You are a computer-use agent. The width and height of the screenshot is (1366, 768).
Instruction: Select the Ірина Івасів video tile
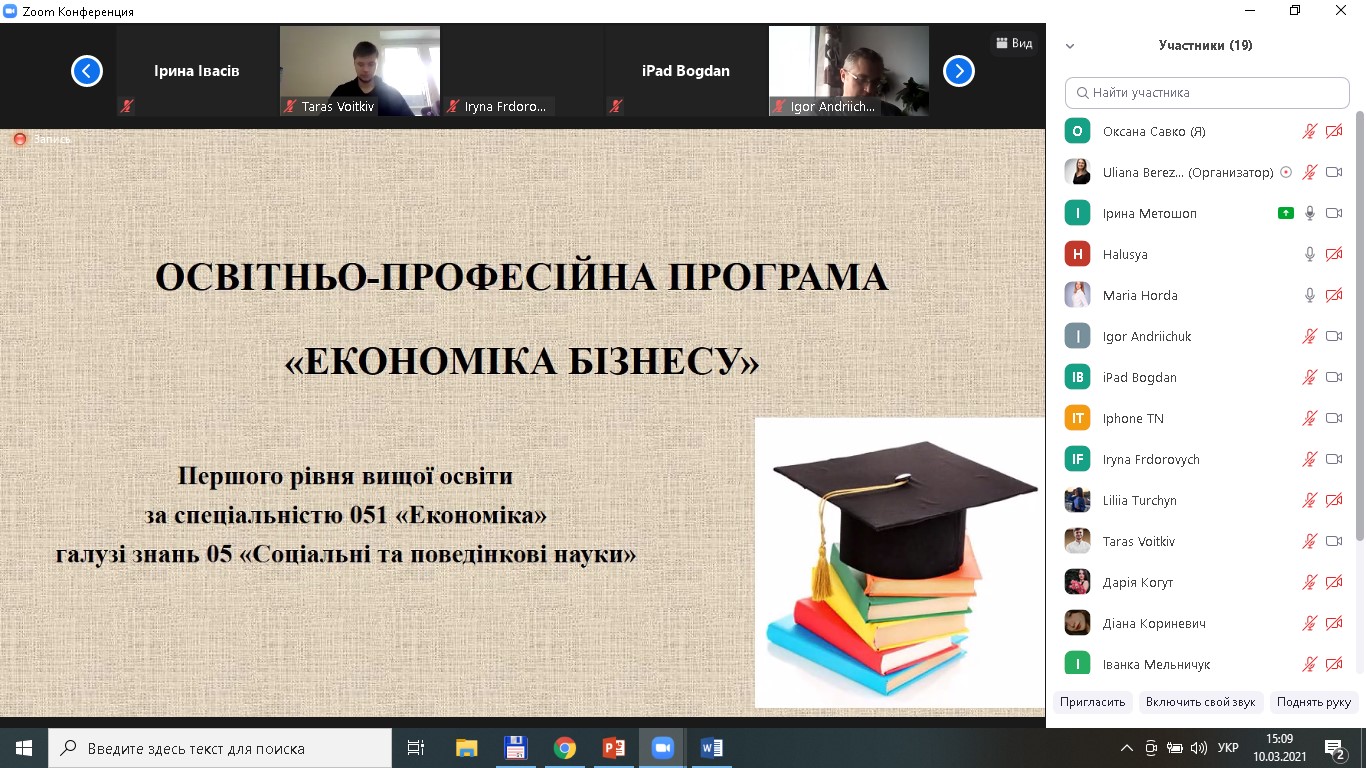coord(197,71)
